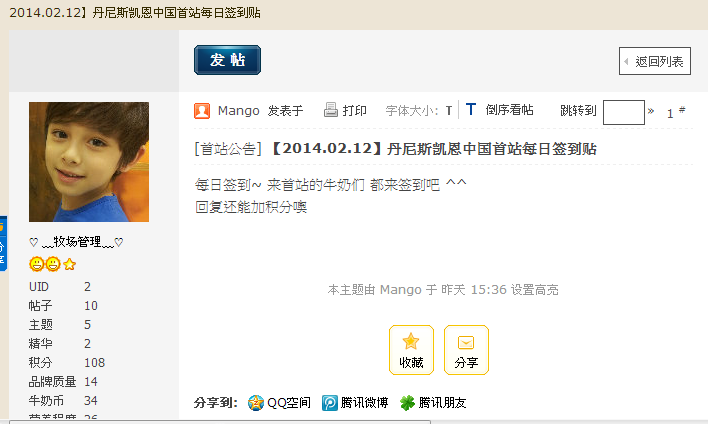
Task: Click the printer icon for 打印
Action: (x=331, y=110)
